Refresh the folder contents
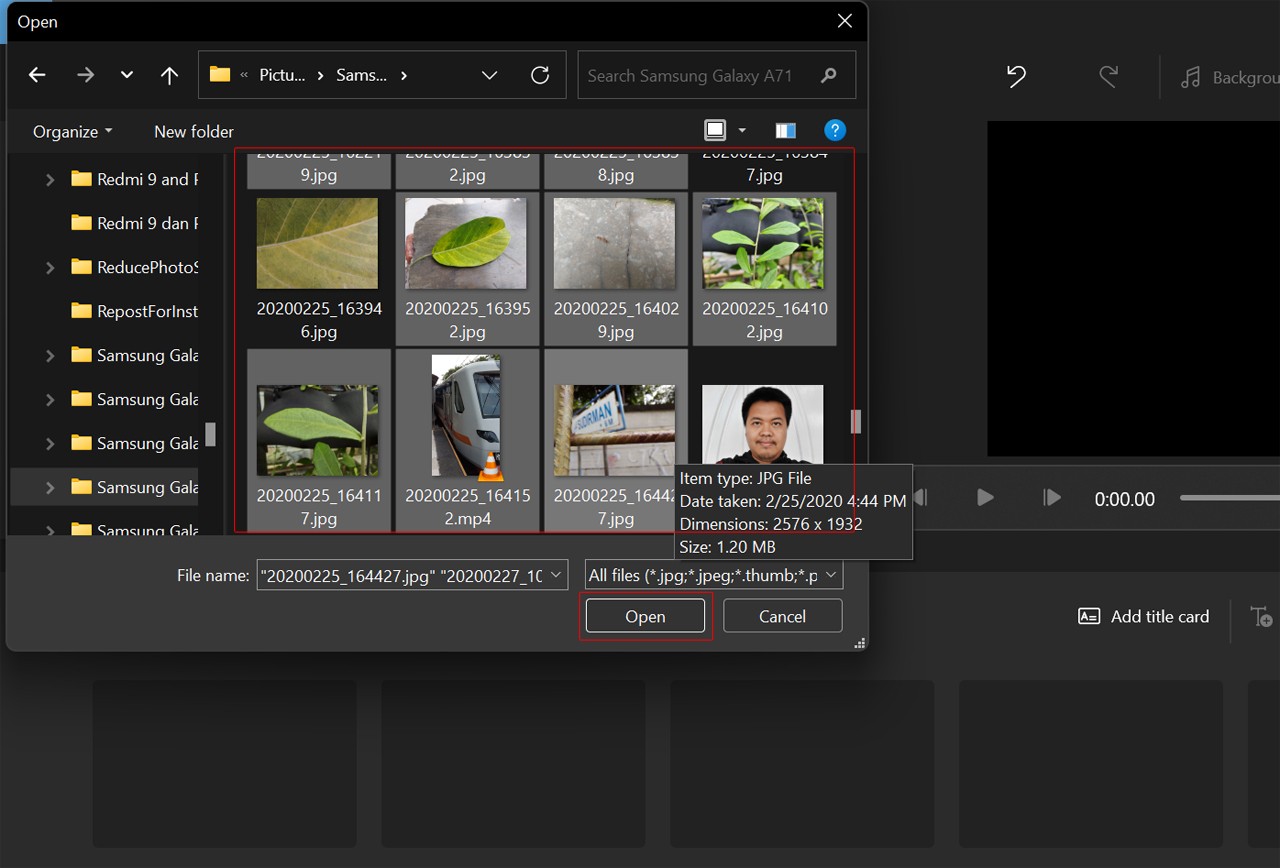This screenshot has height=868, width=1280. click(x=540, y=74)
